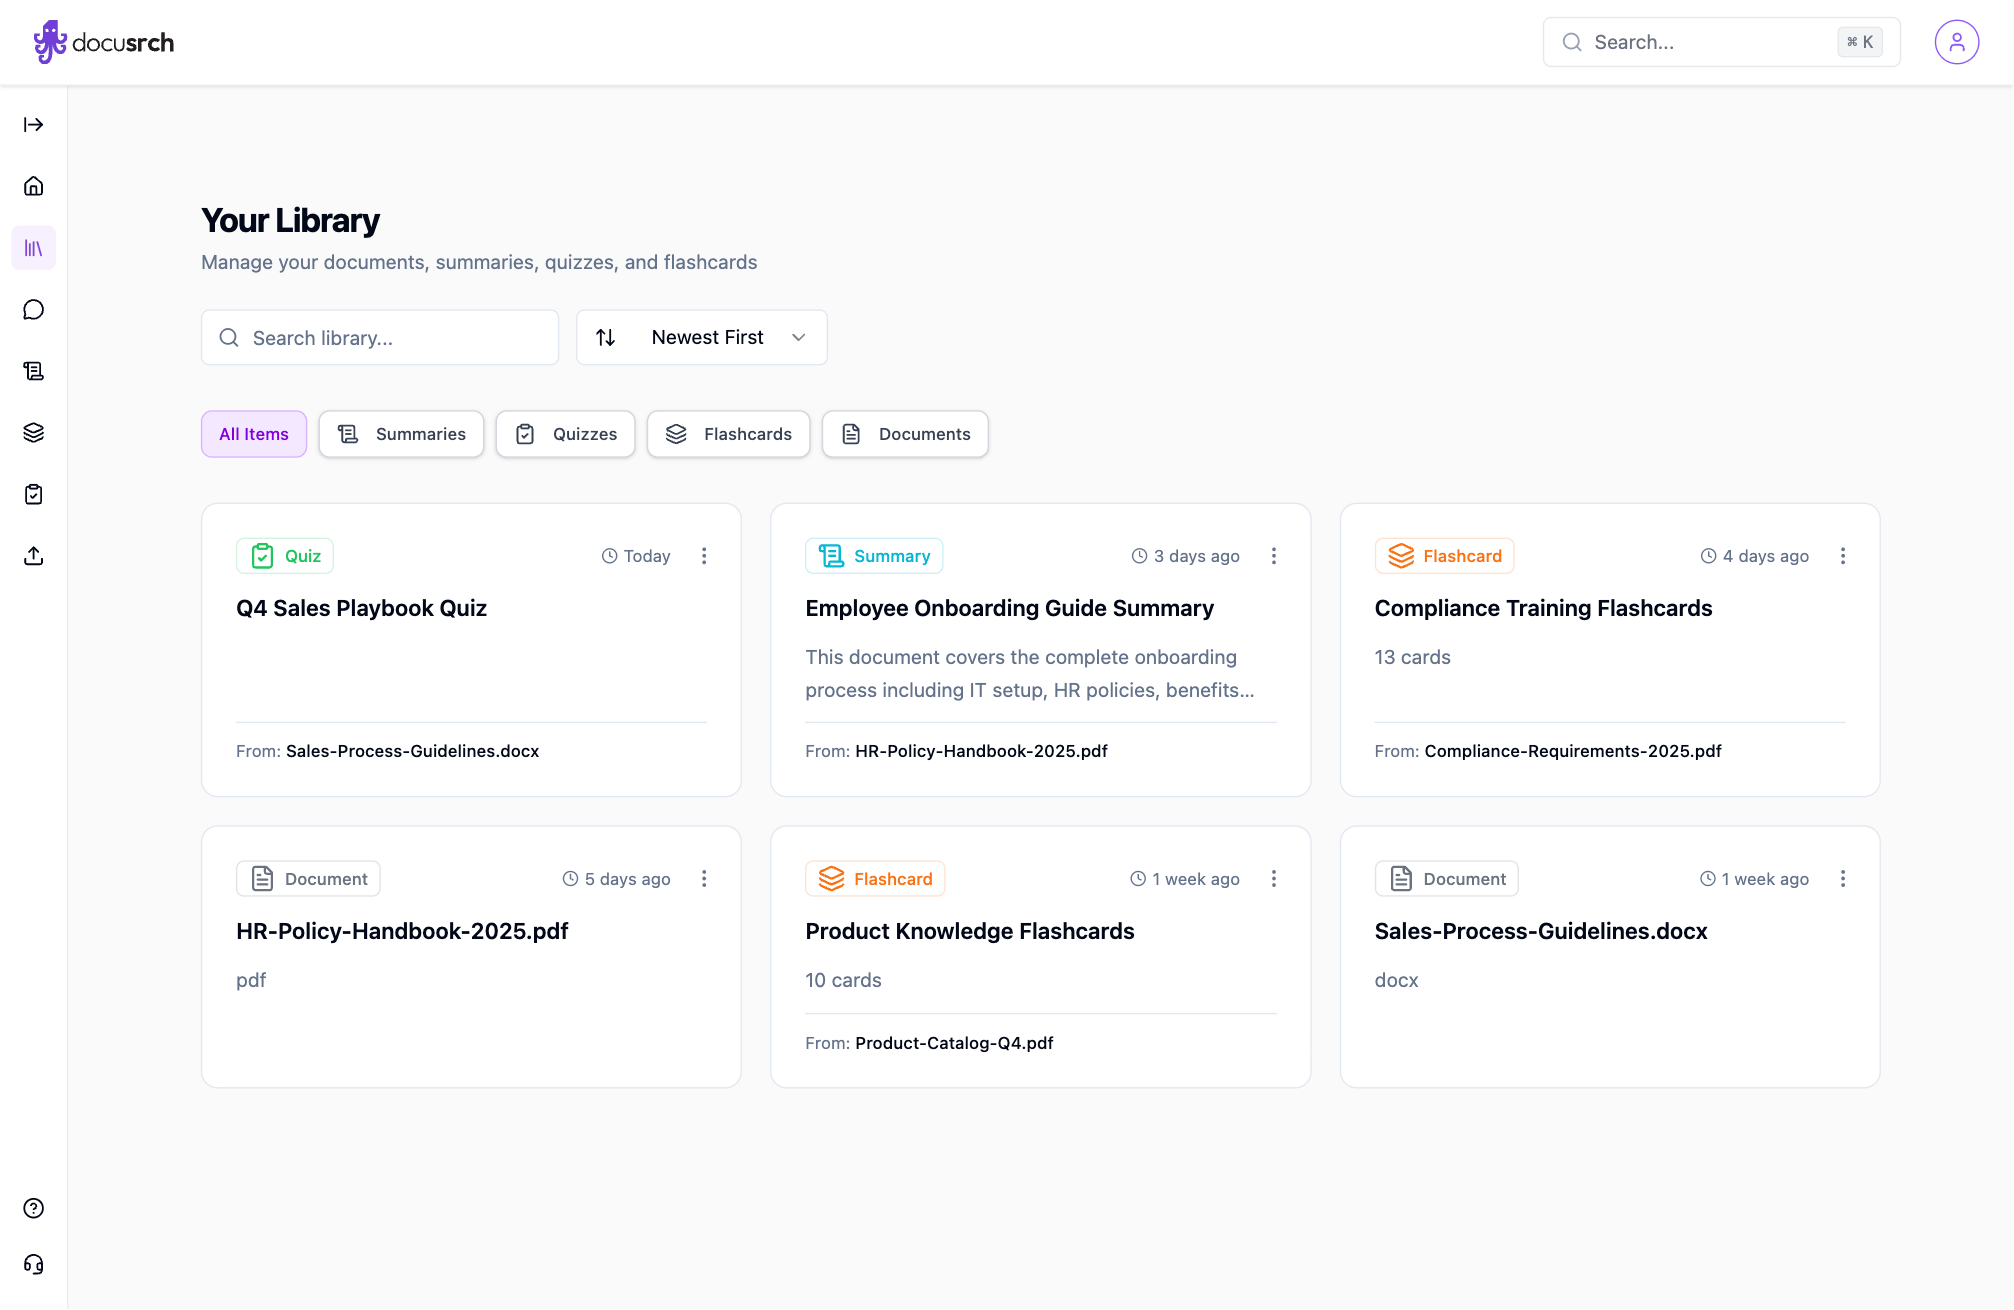Open Help via the question mark icon
Image resolution: width=2014 pixels, height=1310 pixels.
click(x=33, y=1208)
